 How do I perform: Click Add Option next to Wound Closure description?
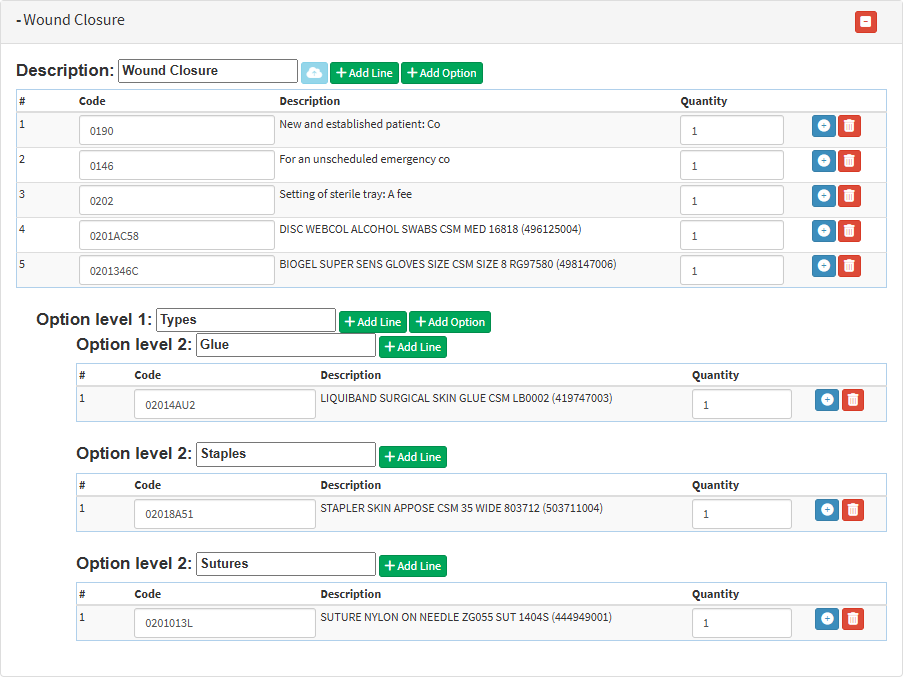tap(441, 73)
